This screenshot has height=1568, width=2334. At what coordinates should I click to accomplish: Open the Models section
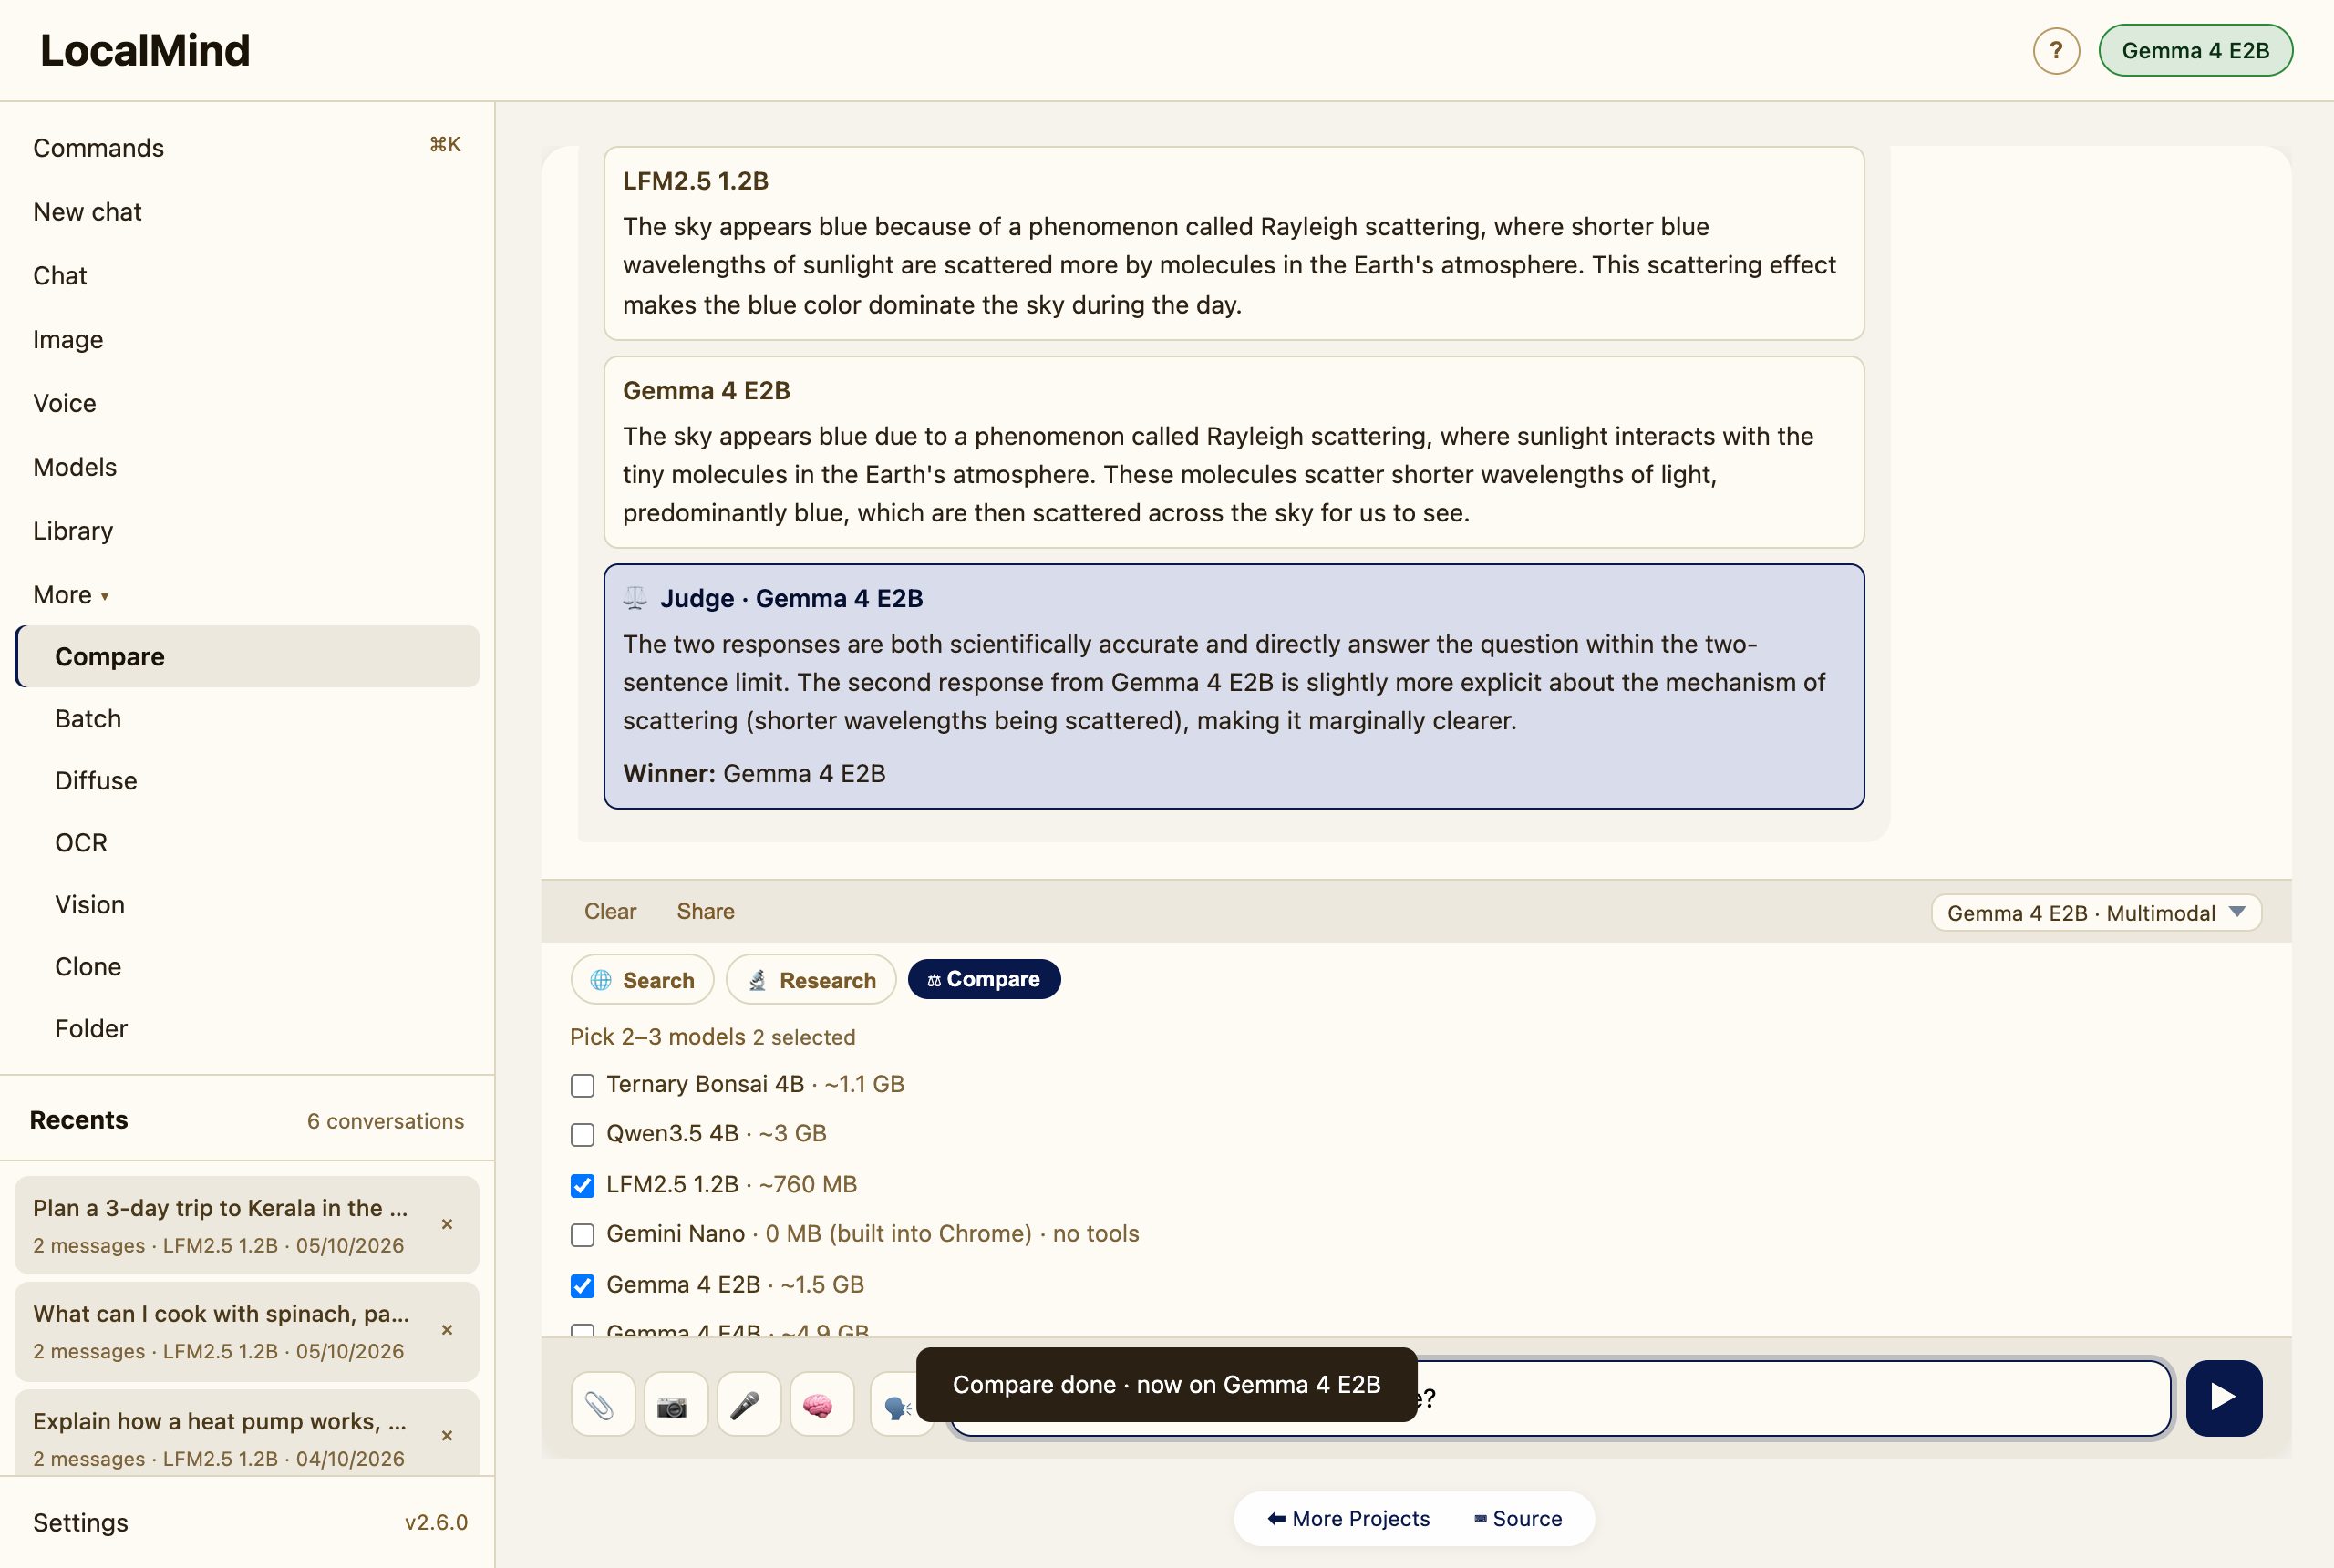(x=247, y=467)
